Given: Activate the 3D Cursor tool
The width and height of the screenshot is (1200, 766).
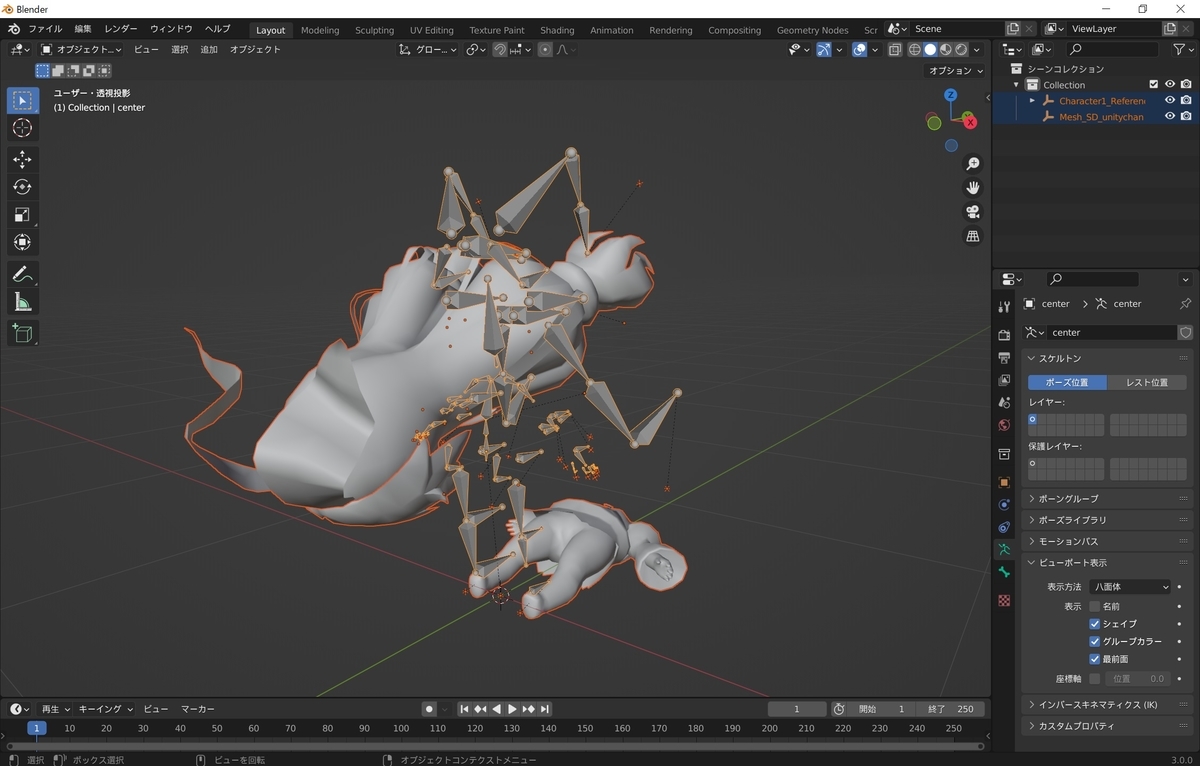Looking at the screenshot, I should (22, 128).
